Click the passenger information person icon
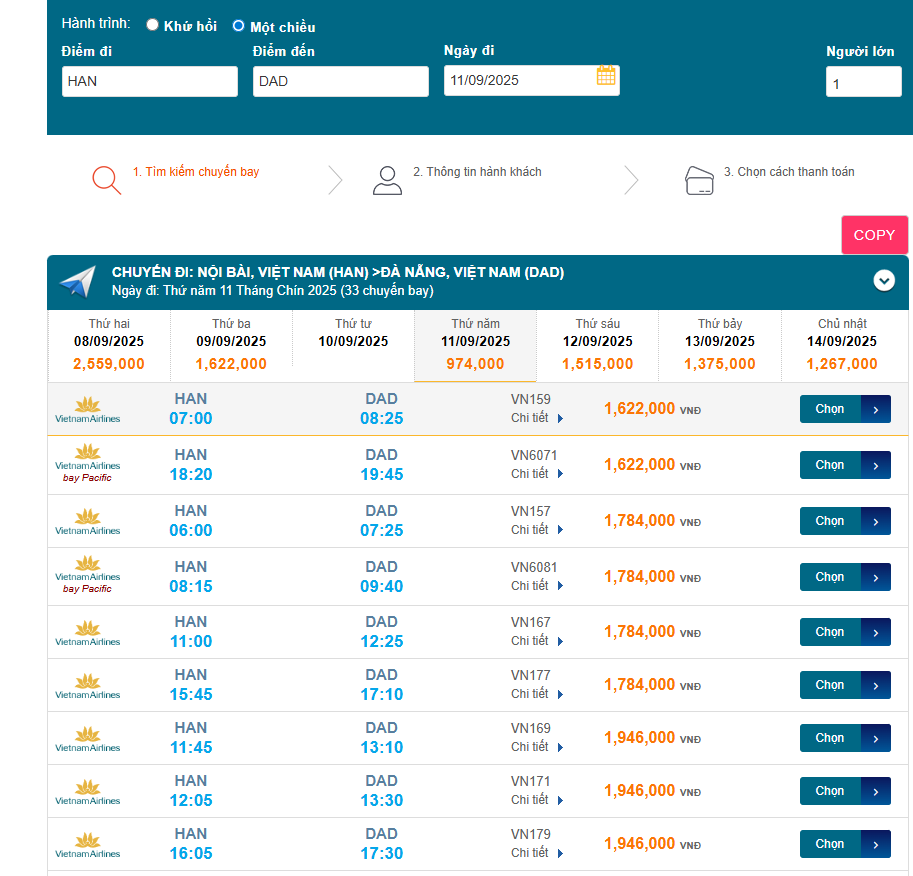 [x=386, y=180]
